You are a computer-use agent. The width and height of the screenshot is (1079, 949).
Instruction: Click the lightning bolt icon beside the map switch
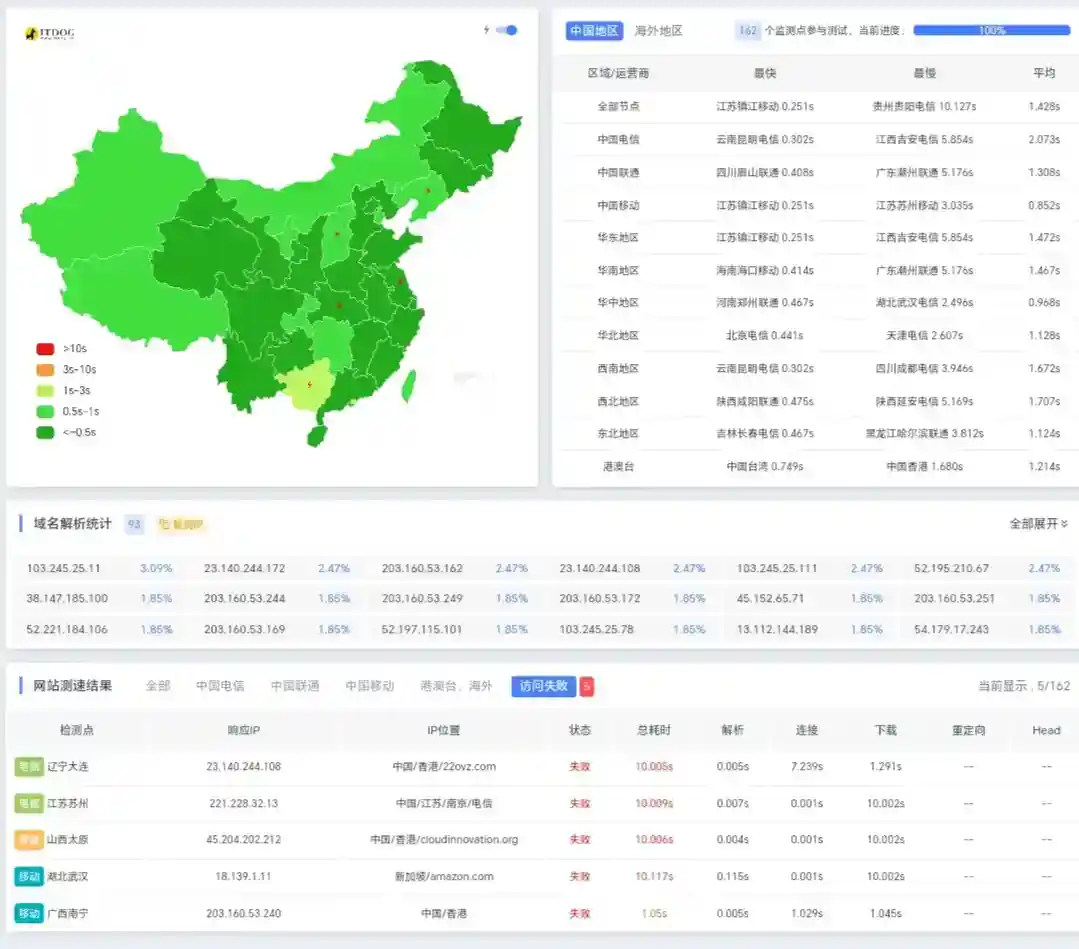487,30
